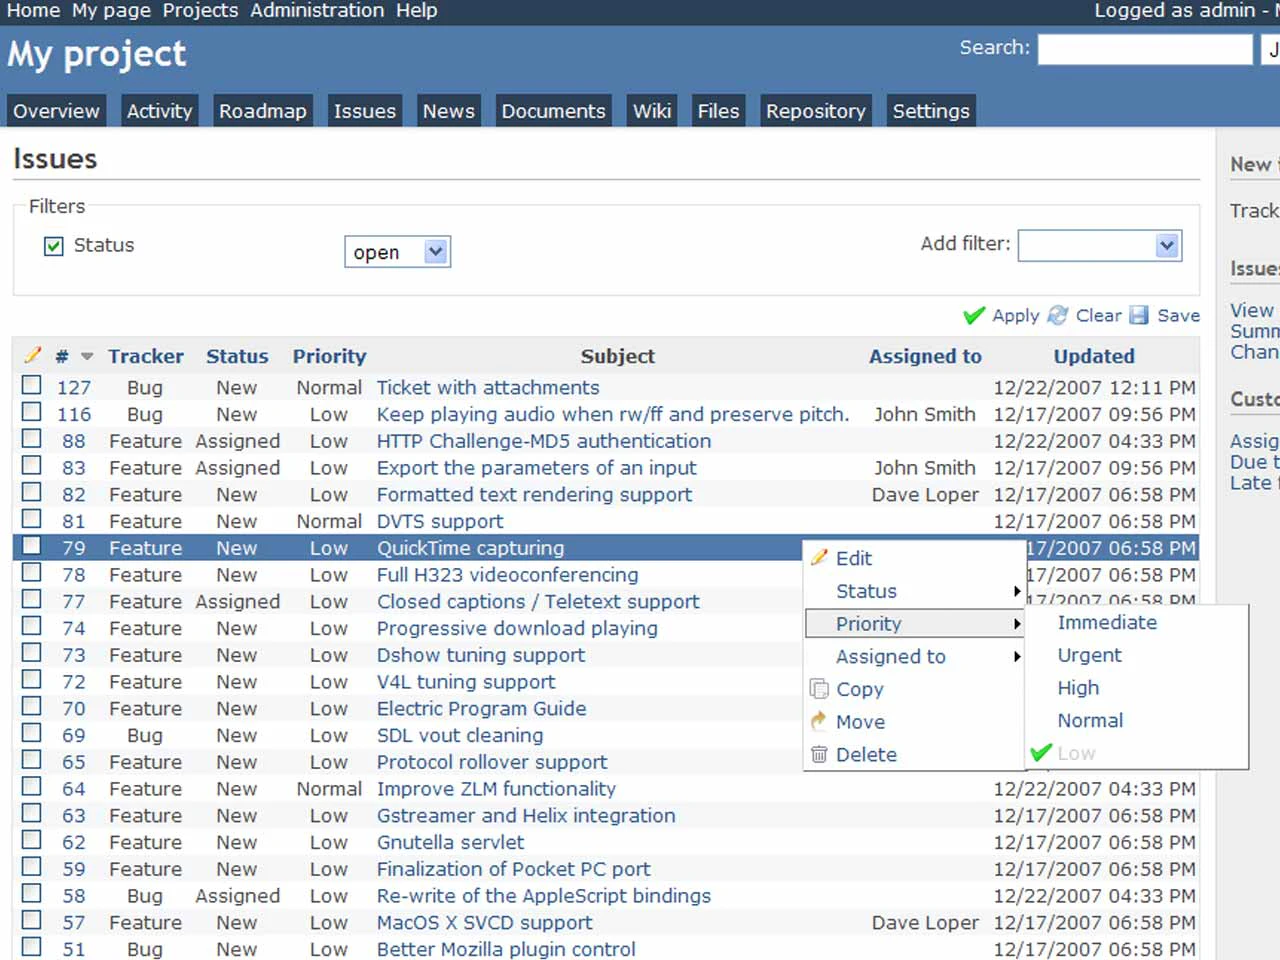Click the Save floppy disk icon

[x=1139, y=315]
